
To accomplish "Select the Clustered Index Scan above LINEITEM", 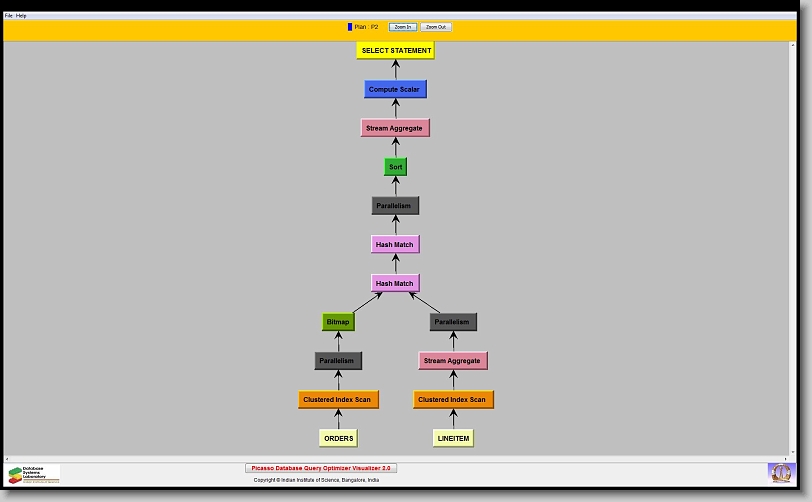I will pyautogui.click(x=453, y=400).
